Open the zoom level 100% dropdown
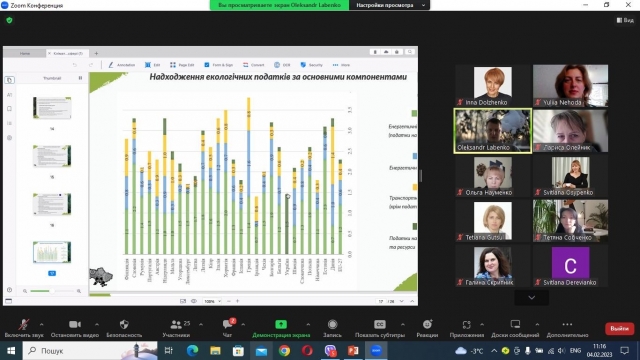Screen dimensions: 640x360 click(x=212, y=301)
